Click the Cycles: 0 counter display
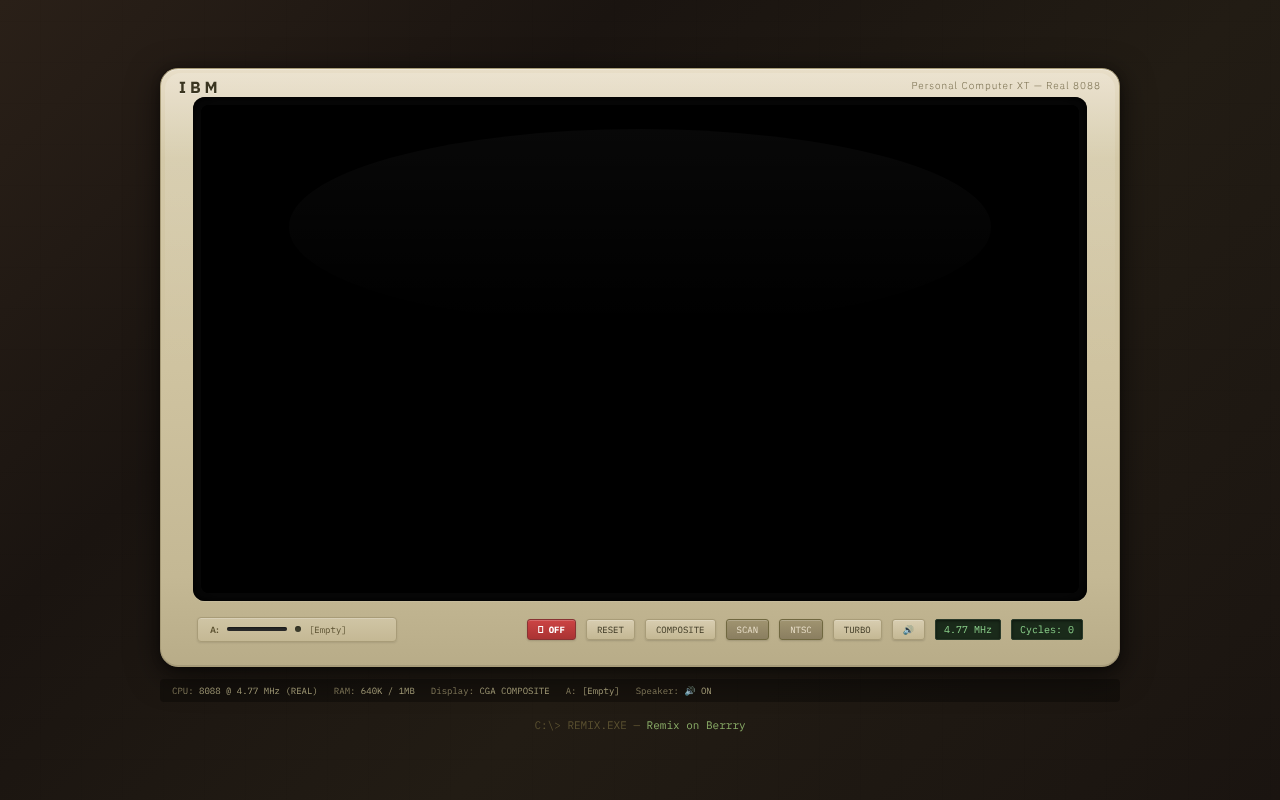Screen dimensions: 1280x800 coord(1046,629)
